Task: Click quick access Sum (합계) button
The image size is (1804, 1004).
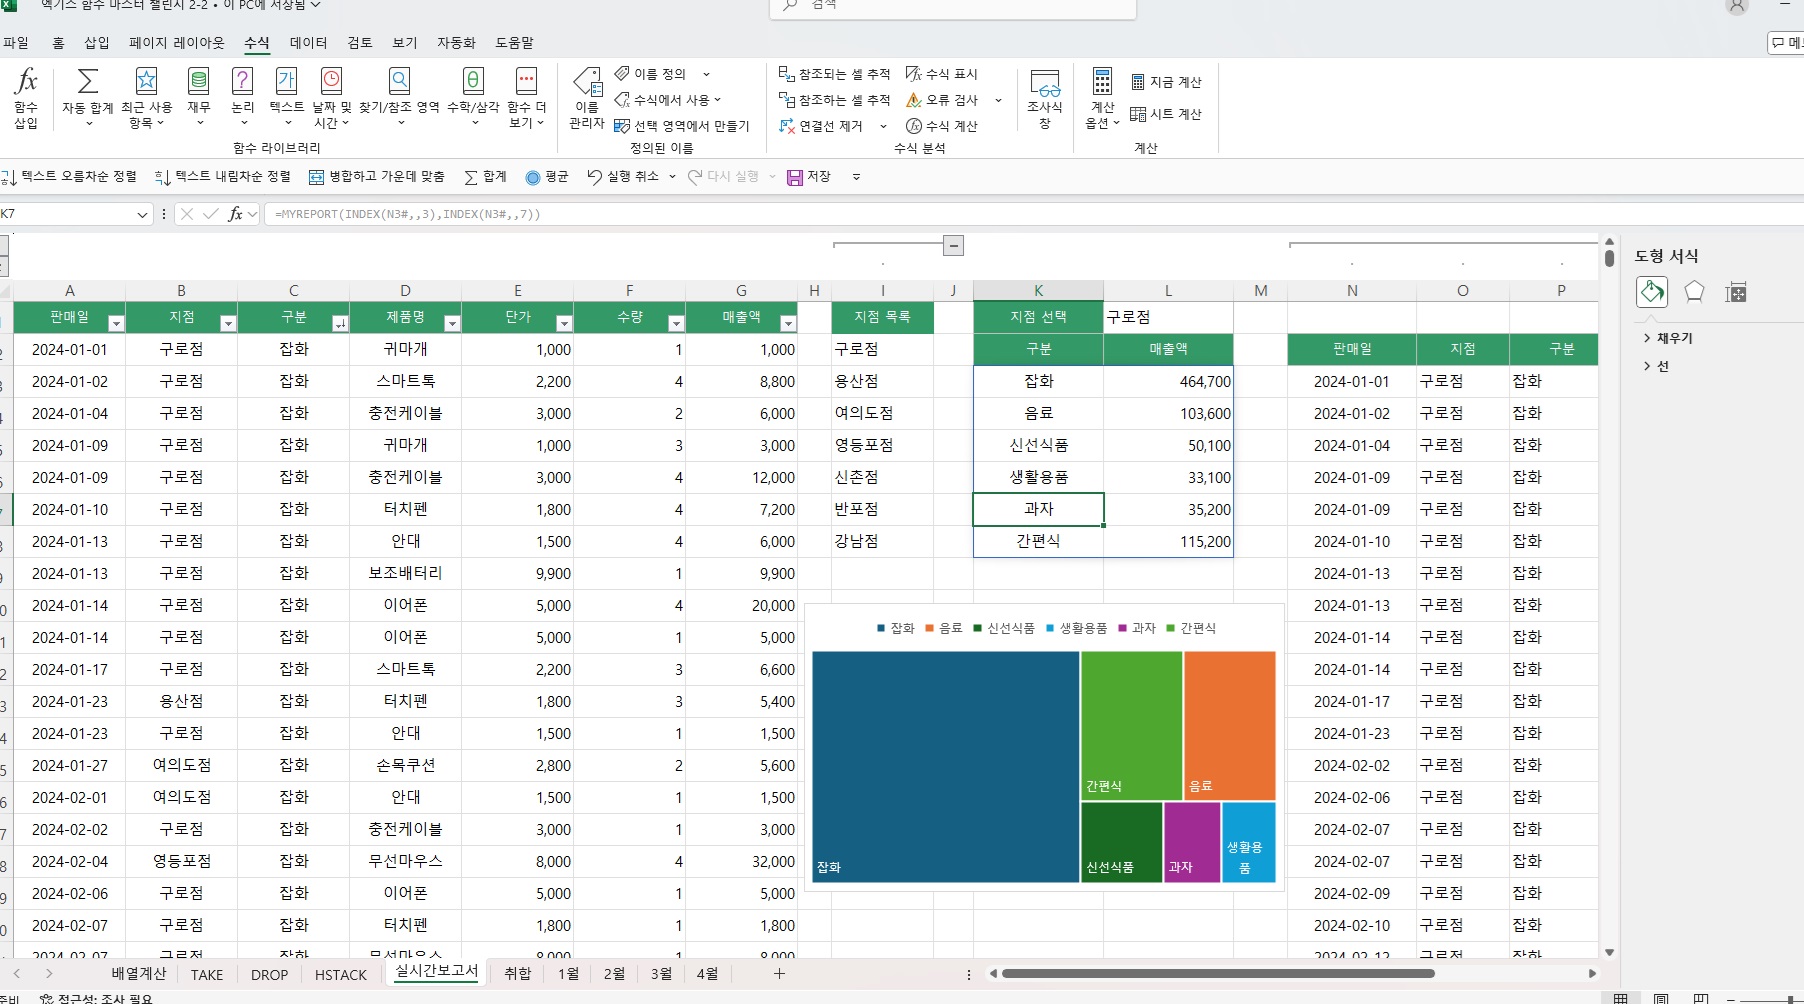Action: coord(485,176)
